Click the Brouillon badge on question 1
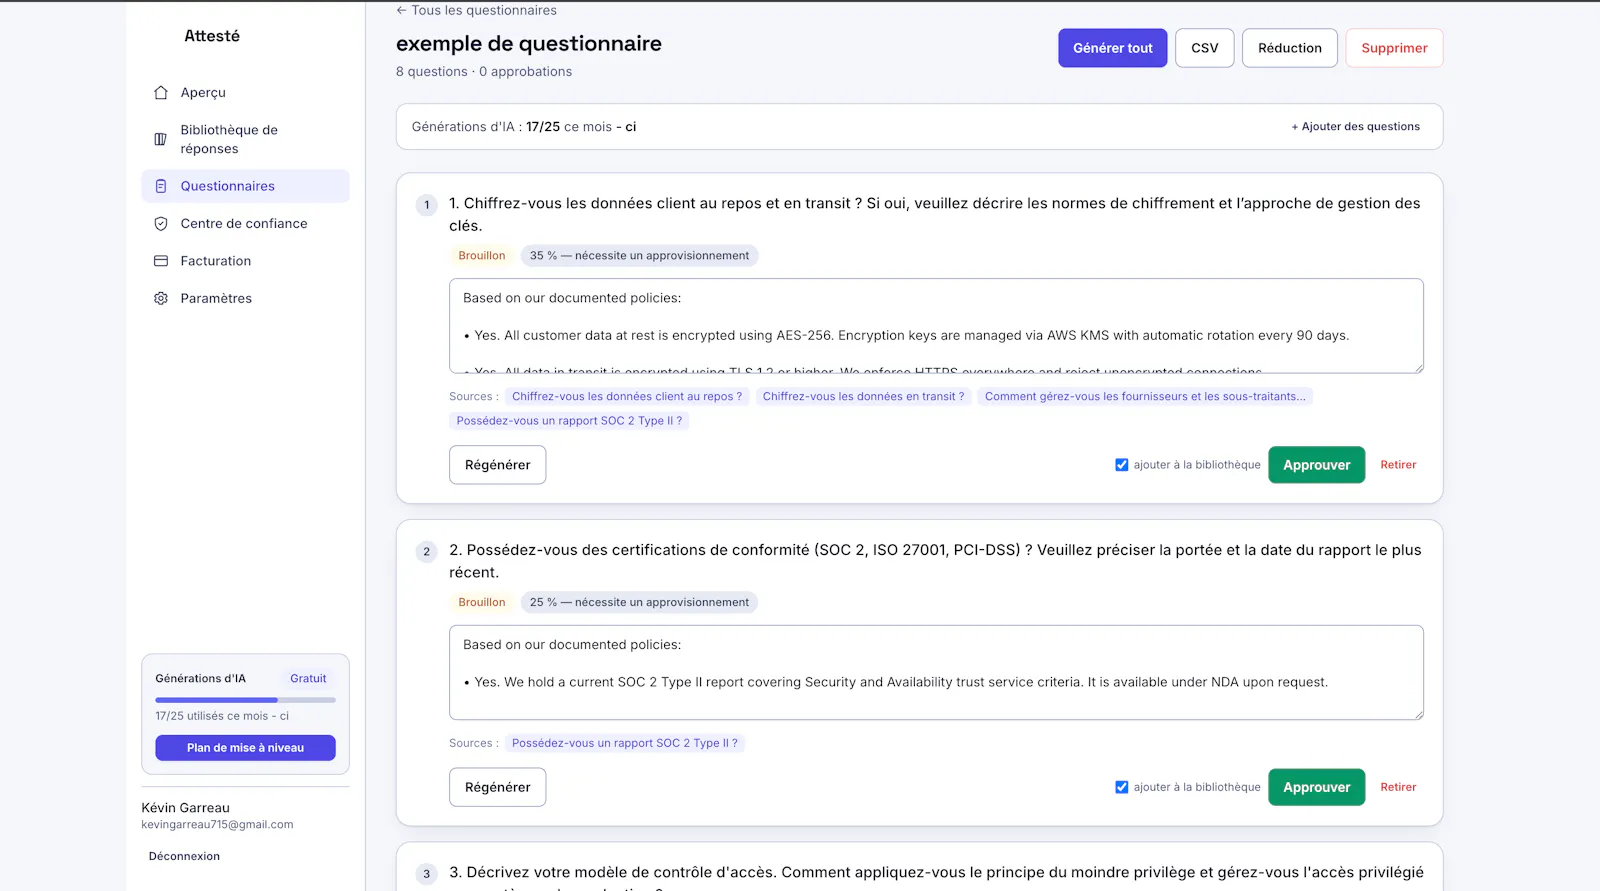1600x891 pixels. [x=482, y=256]
